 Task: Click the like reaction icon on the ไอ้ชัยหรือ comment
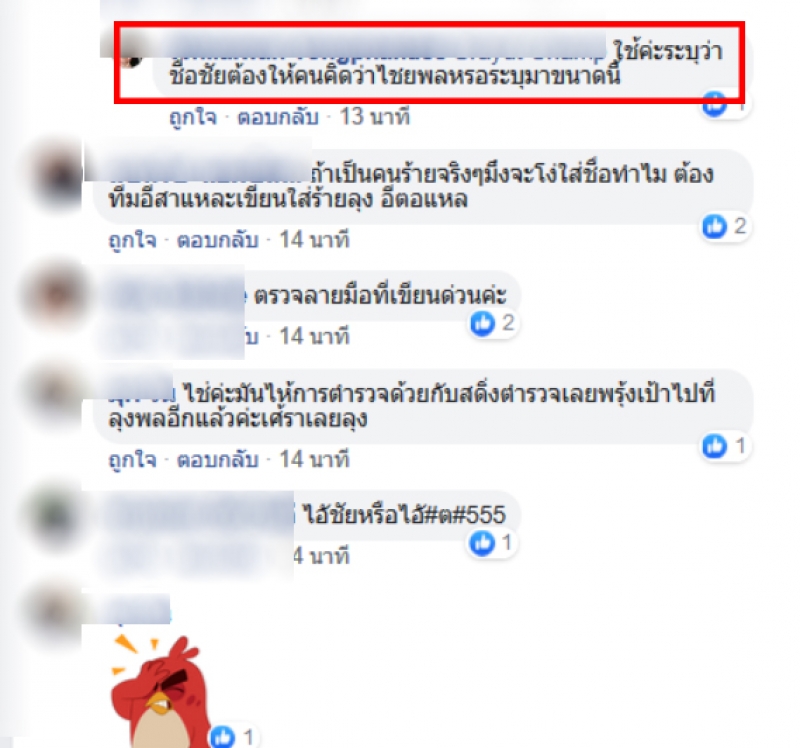[x=482, y=543]
